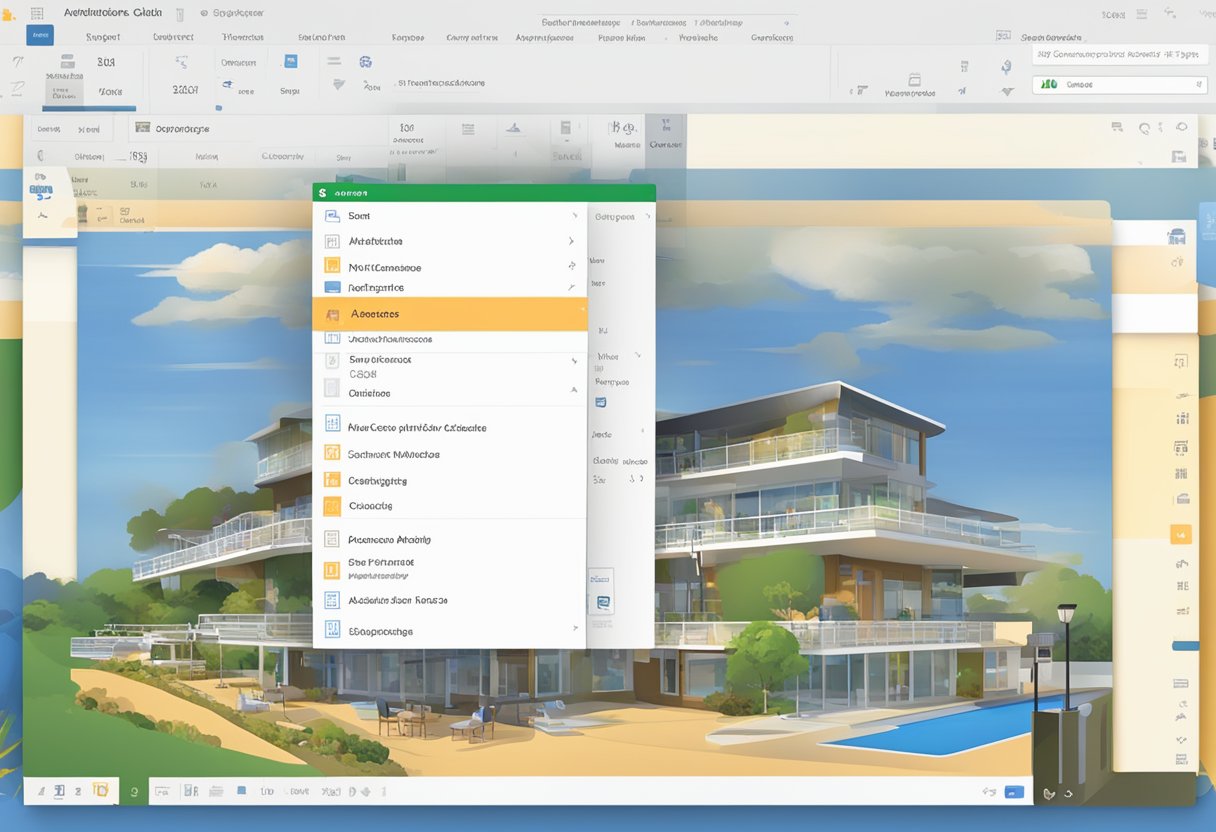
Task: Click the green 10 labeled box at top right
Action: click(1048, 85)
